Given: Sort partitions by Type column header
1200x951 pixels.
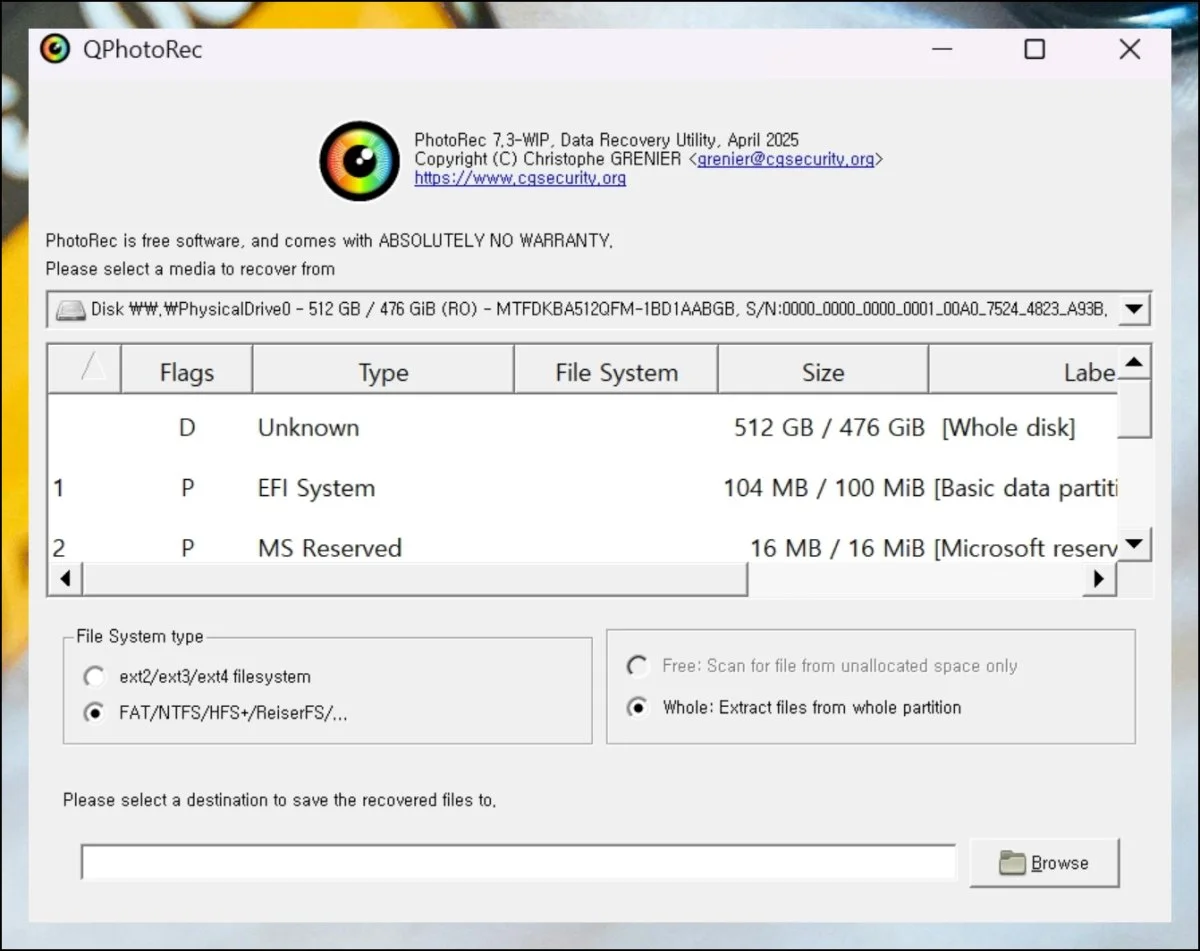Looking at the screenshot, I should (x=383, y=373).
